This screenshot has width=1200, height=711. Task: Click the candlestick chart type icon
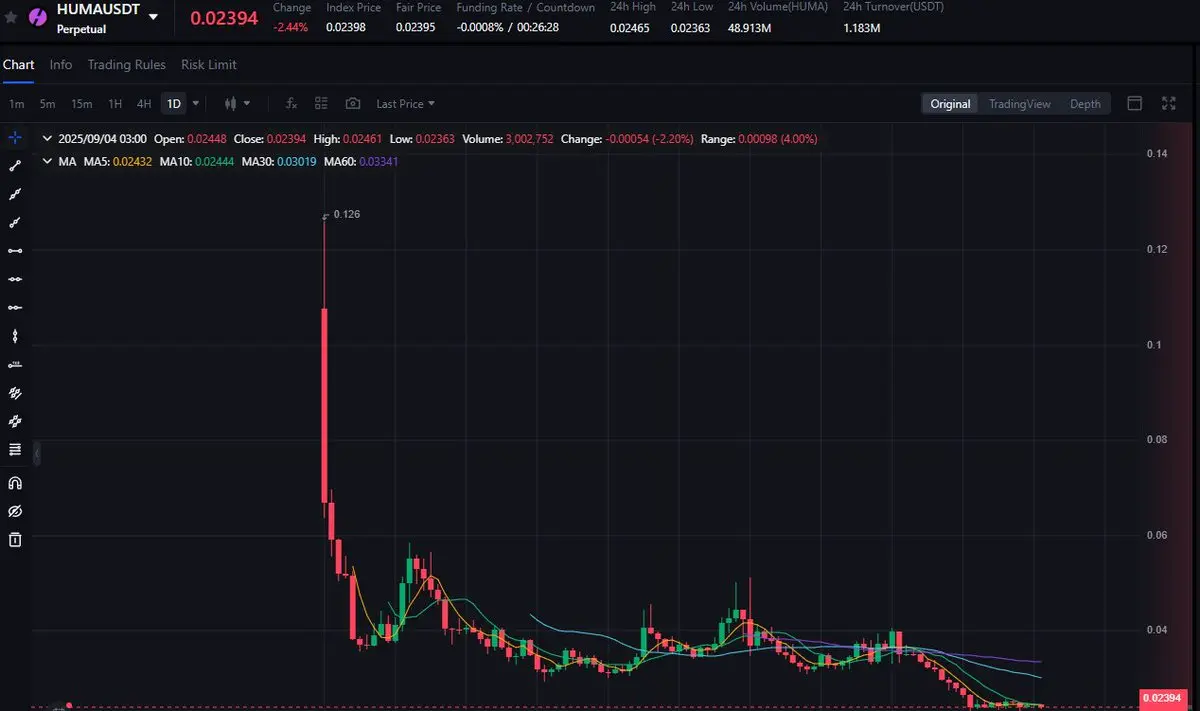230,103
